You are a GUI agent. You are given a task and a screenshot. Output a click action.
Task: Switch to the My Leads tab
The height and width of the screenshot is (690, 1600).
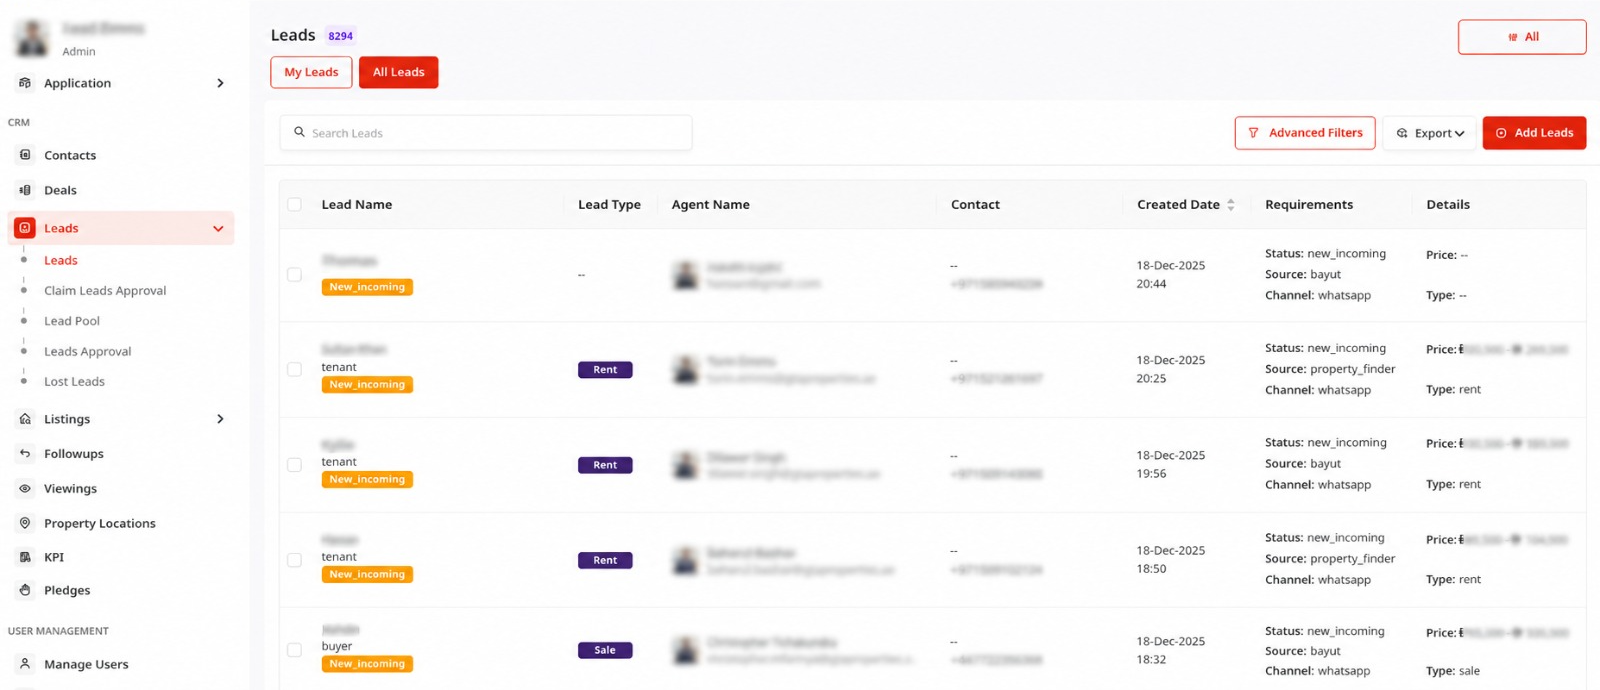click(x=311, y=72)
